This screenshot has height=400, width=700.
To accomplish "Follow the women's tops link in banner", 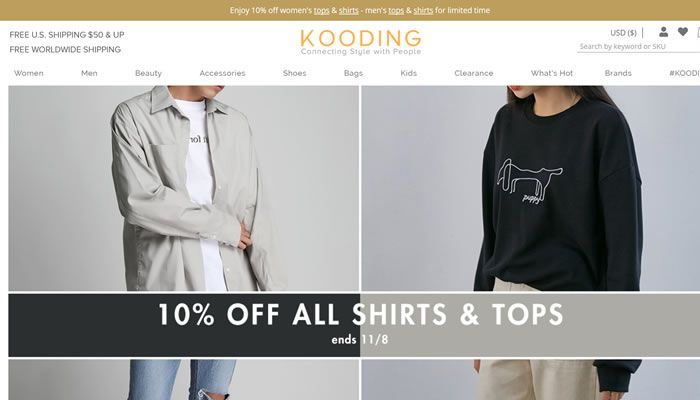I will (321, 10).
